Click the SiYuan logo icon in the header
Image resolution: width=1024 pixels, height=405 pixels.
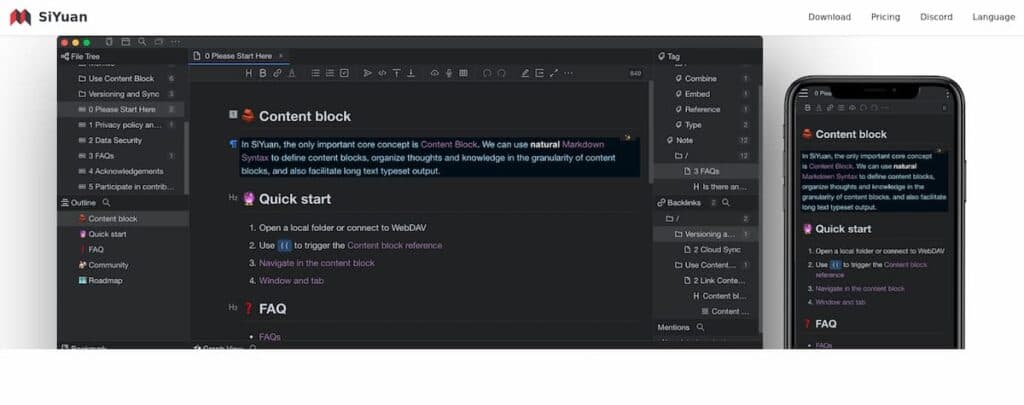click(20, 17)
